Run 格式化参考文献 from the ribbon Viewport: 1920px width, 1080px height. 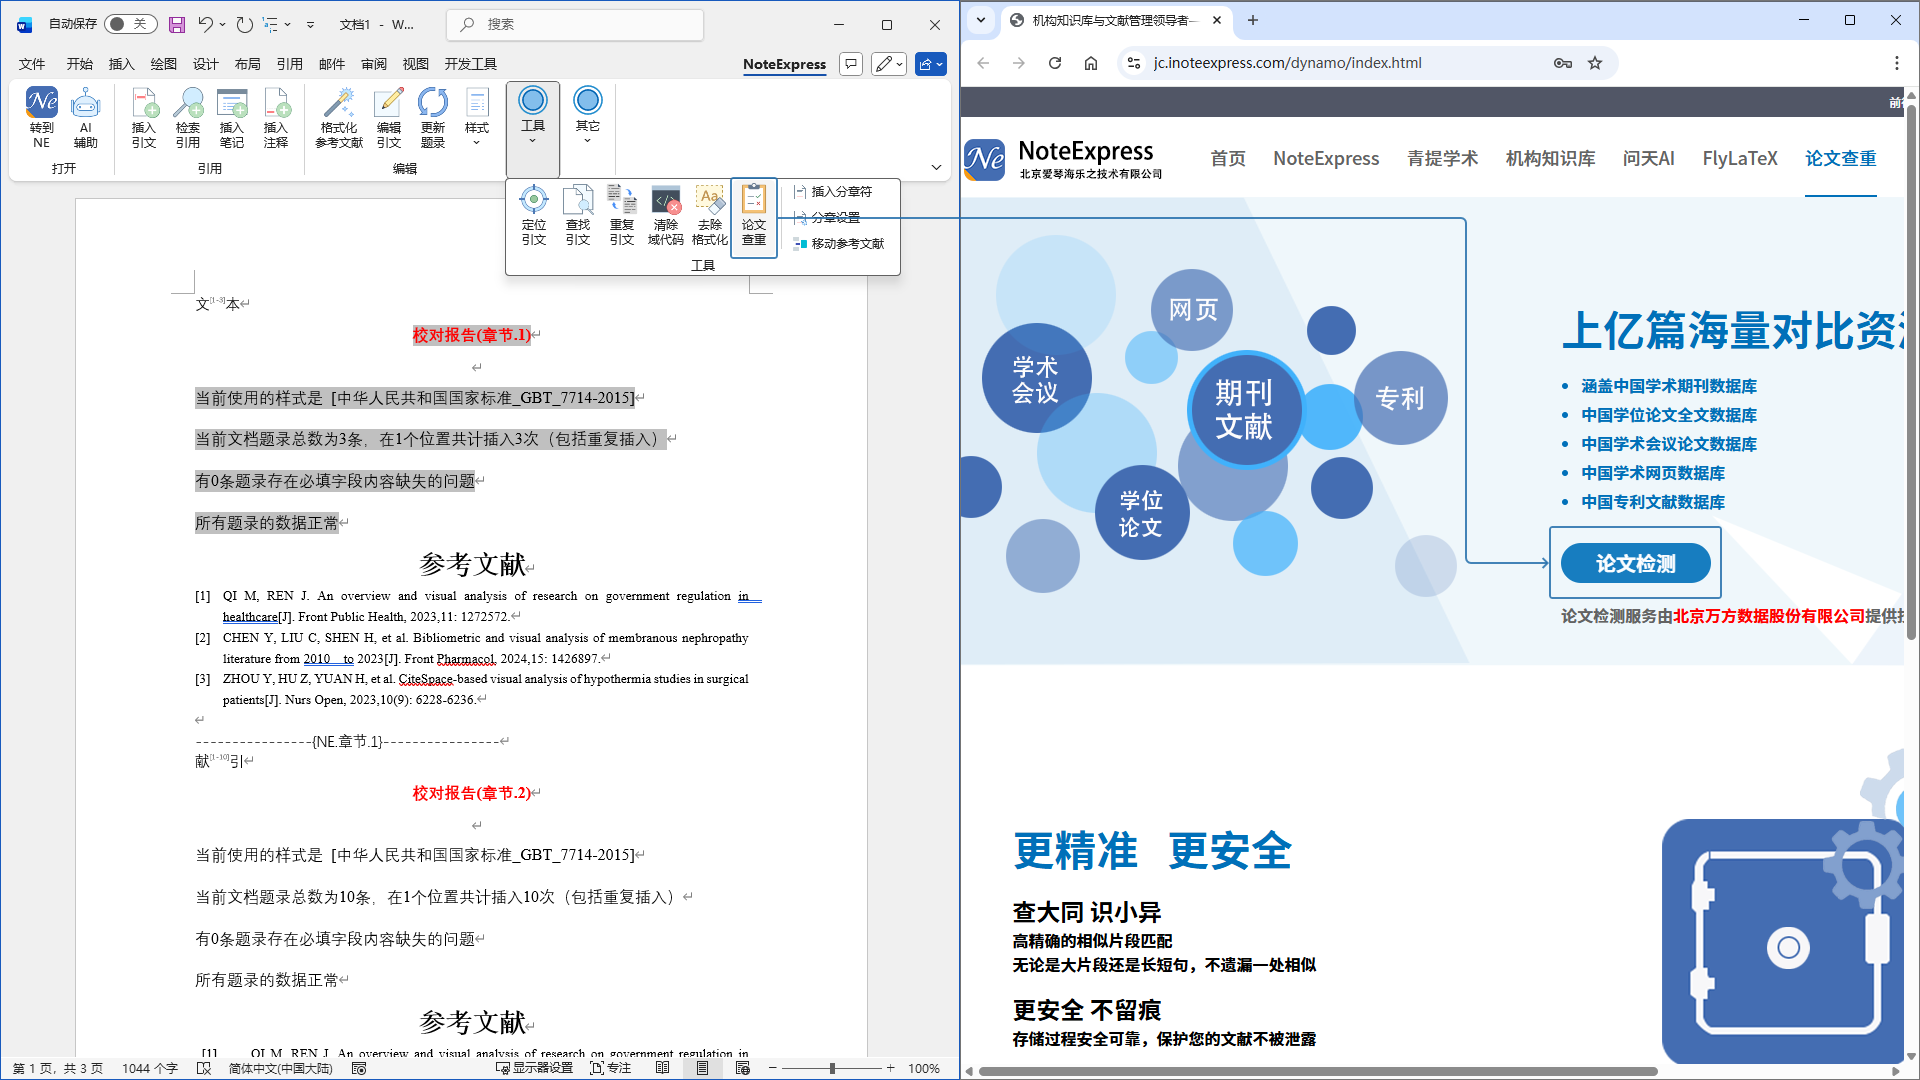click(x=339, y=118)
